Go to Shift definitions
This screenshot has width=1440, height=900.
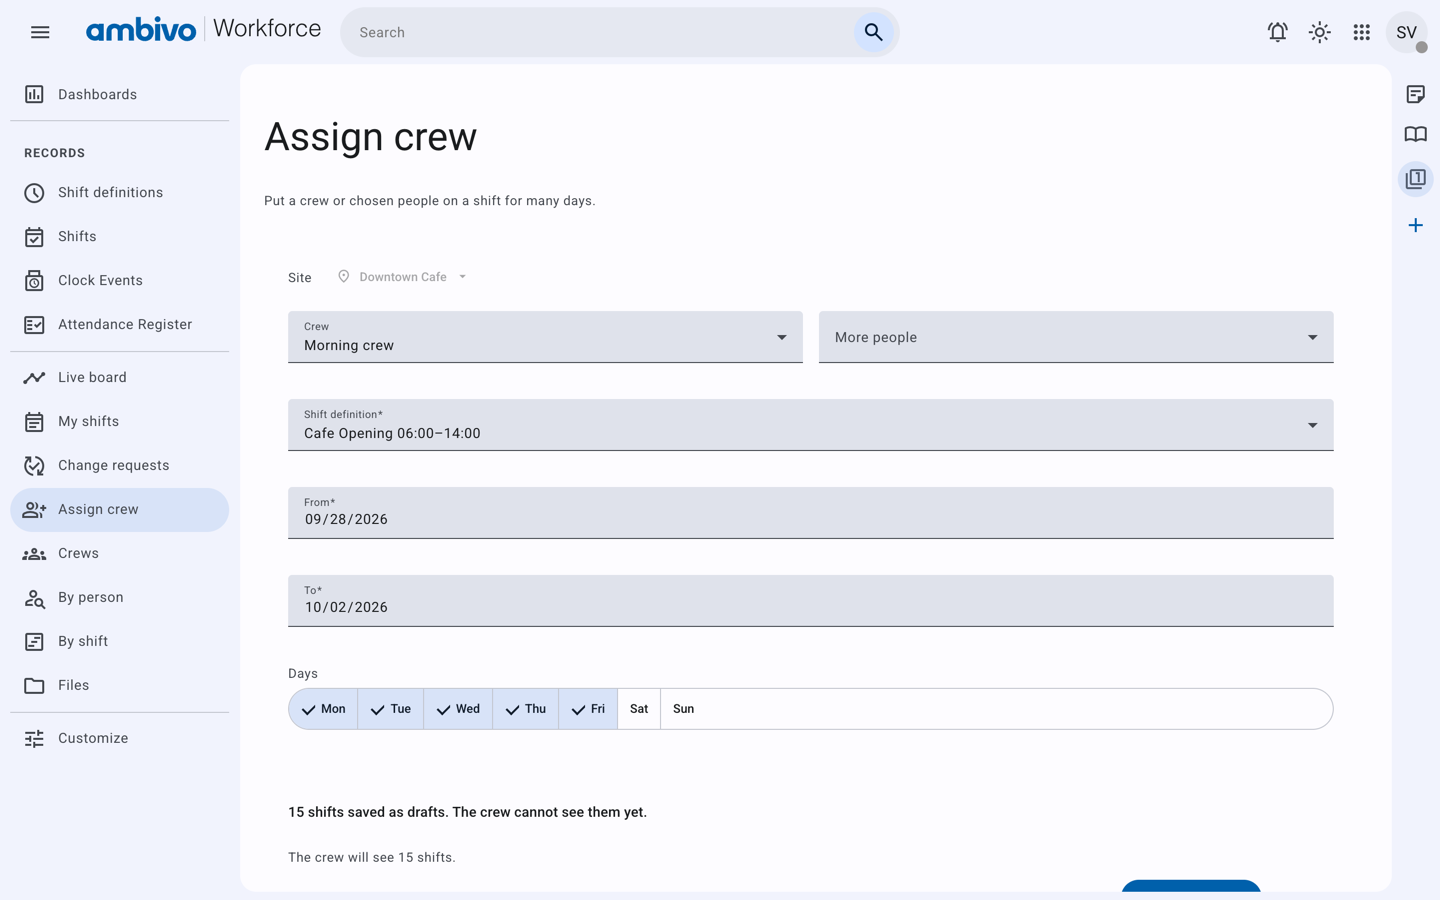(120, 192)
